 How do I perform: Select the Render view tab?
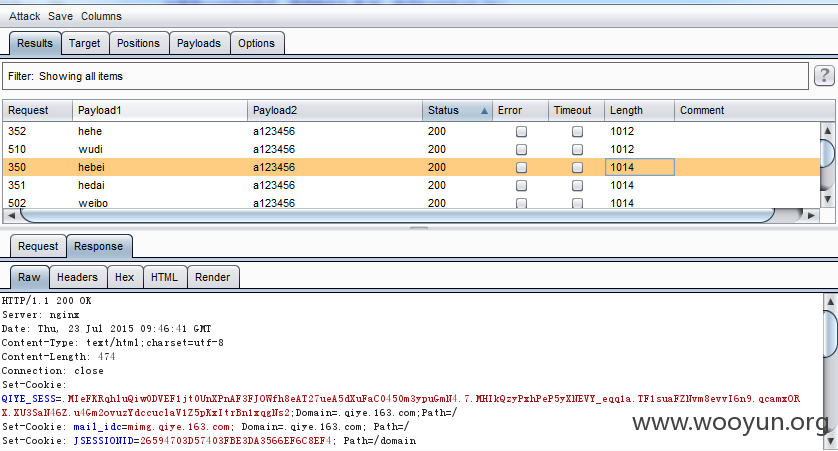click(x=213, y=277)
